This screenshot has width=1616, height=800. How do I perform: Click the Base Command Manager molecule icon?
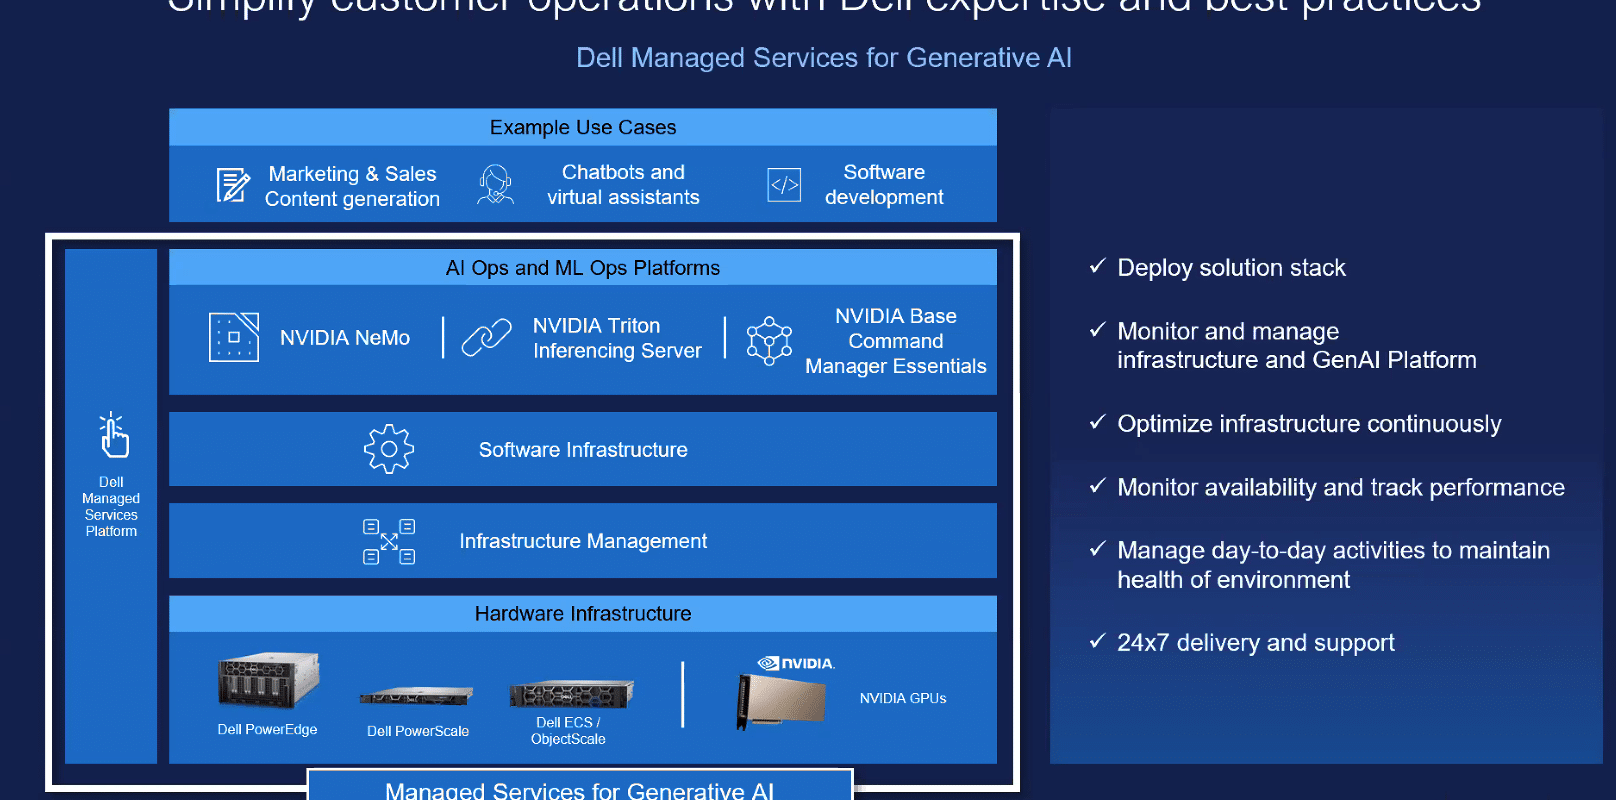(769, 341)
